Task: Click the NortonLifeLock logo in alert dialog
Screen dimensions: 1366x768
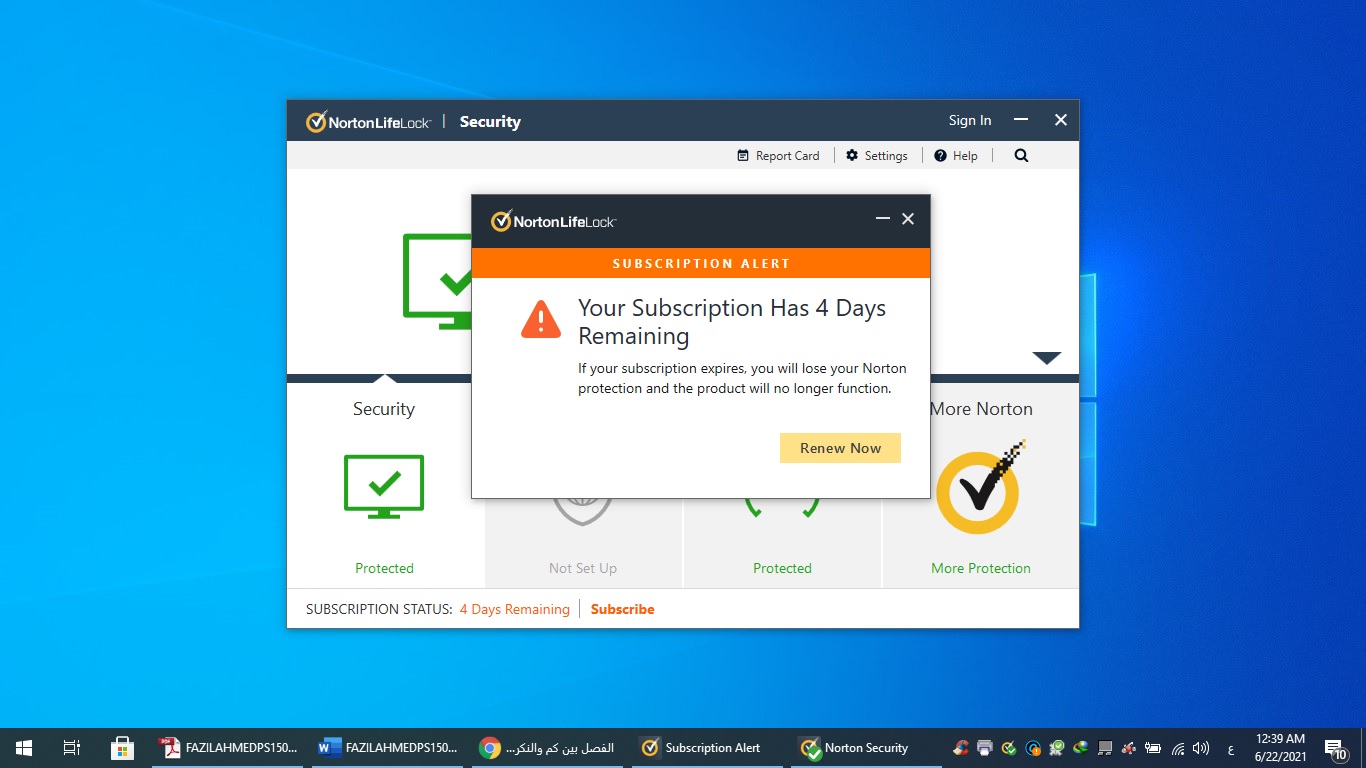Action: (553, 221)
